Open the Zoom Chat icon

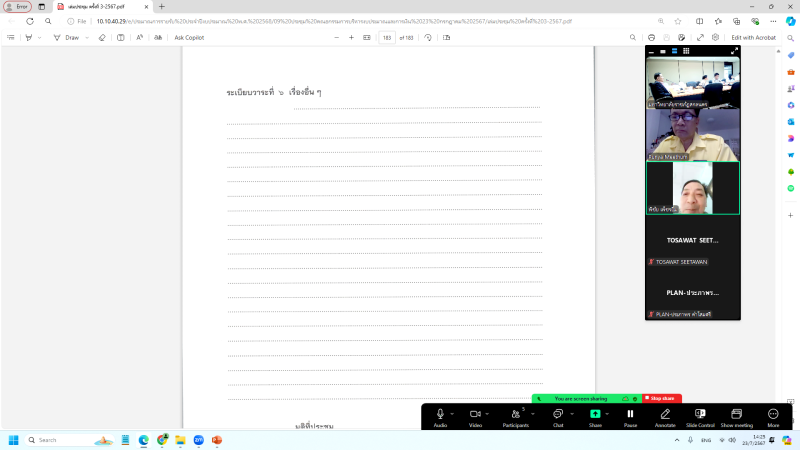(x=558, y=414)
